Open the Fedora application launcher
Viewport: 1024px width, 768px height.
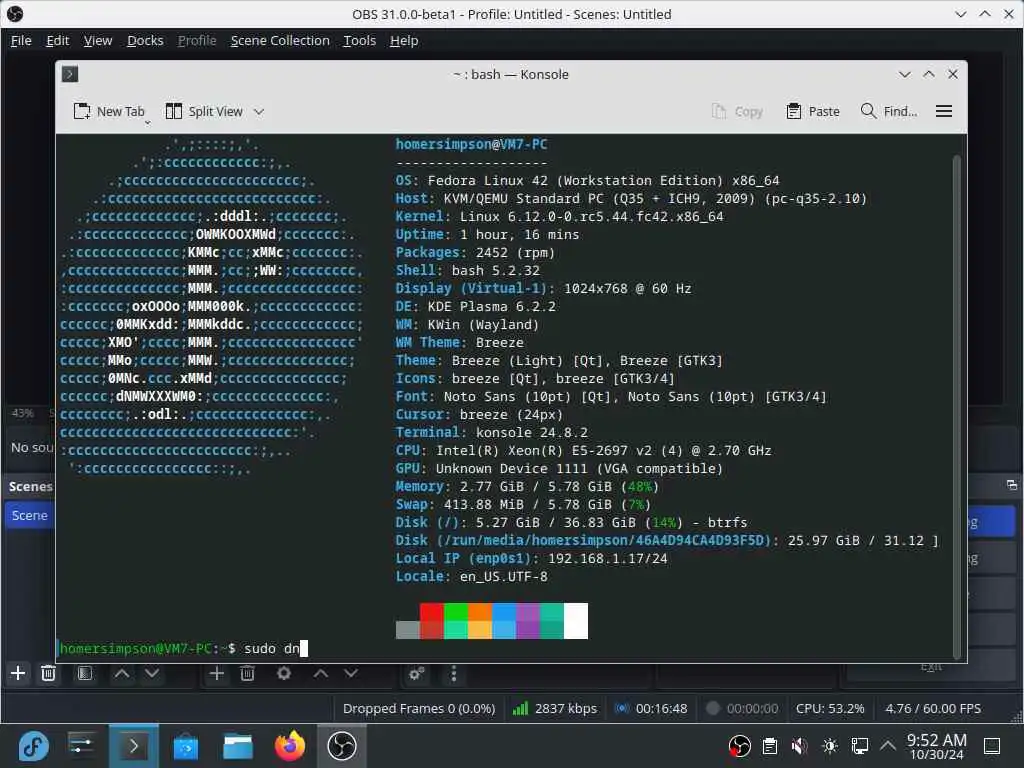tap(34, 746)
